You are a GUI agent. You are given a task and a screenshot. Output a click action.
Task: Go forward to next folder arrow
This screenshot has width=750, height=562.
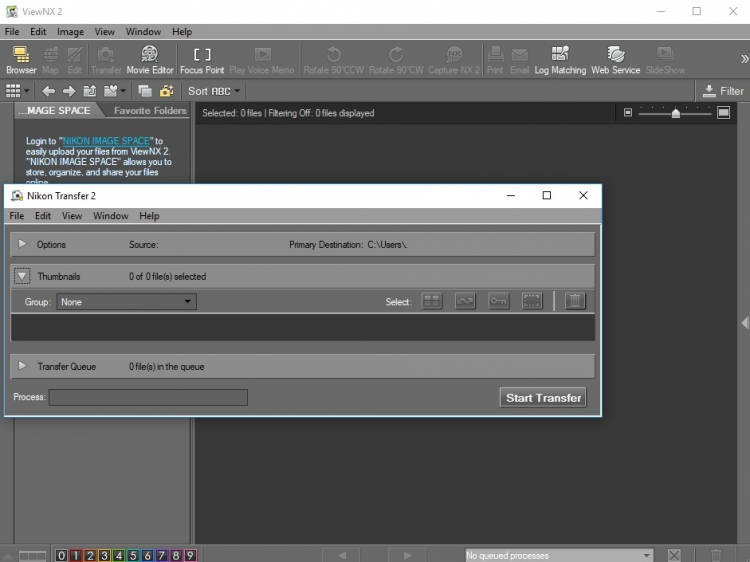pyautogui.click(x=69, y=91)
